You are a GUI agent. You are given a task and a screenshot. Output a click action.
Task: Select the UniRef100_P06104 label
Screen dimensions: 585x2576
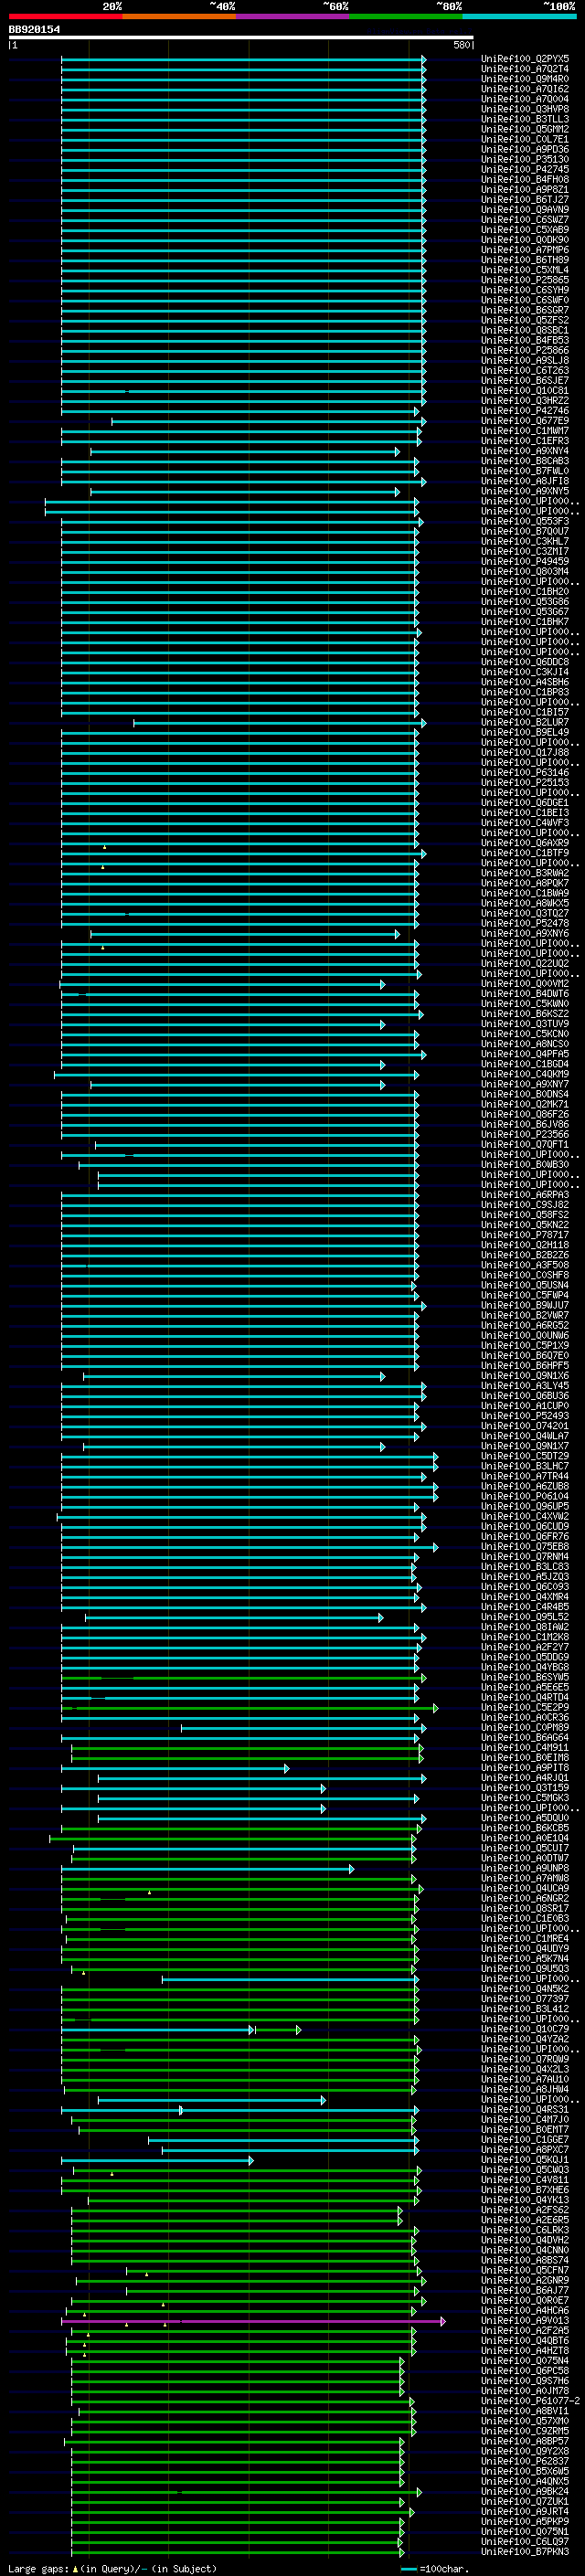[524, 1497]
